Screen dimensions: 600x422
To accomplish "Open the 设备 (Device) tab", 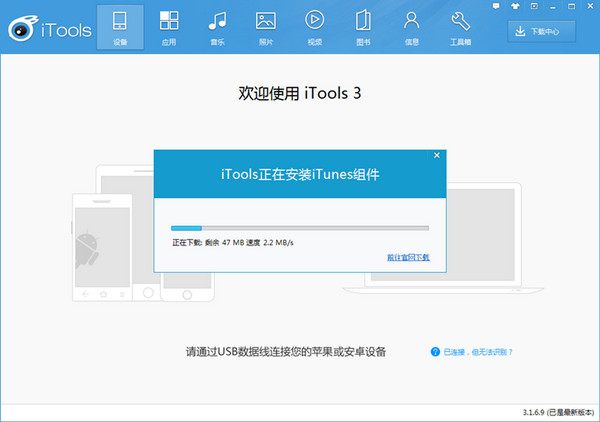I will [121, 28].
